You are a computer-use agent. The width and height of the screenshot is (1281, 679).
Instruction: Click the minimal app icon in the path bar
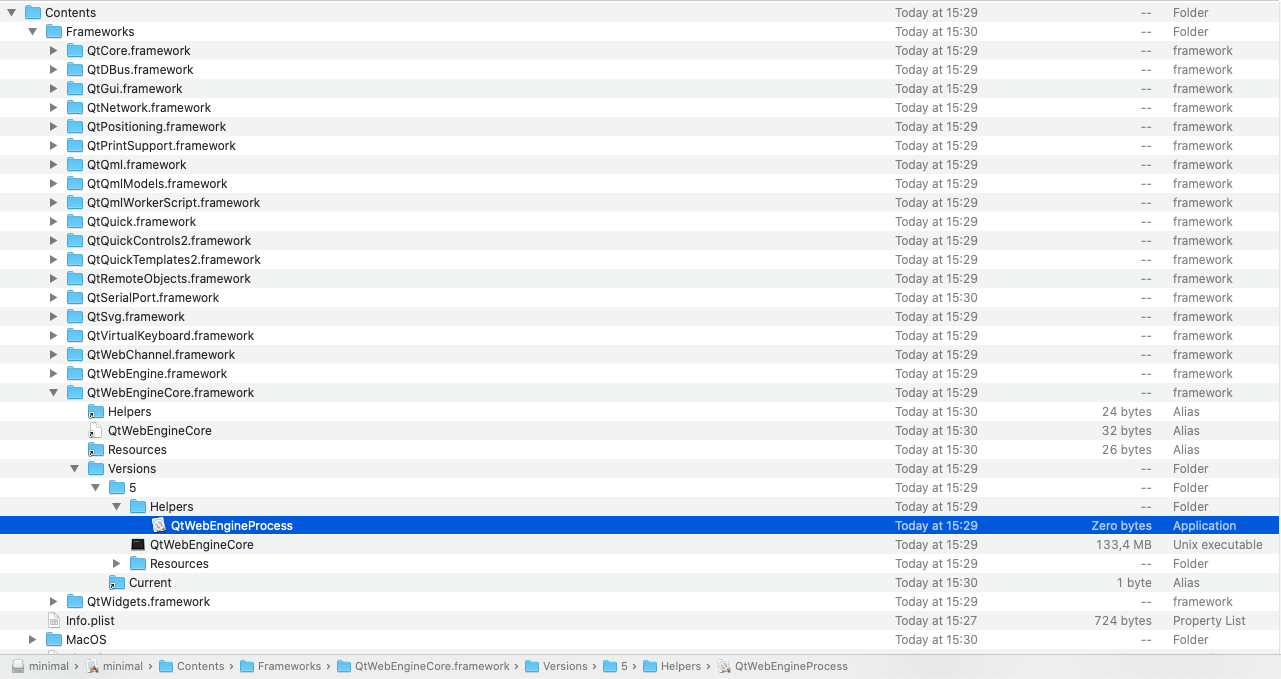tap(93, 666)
